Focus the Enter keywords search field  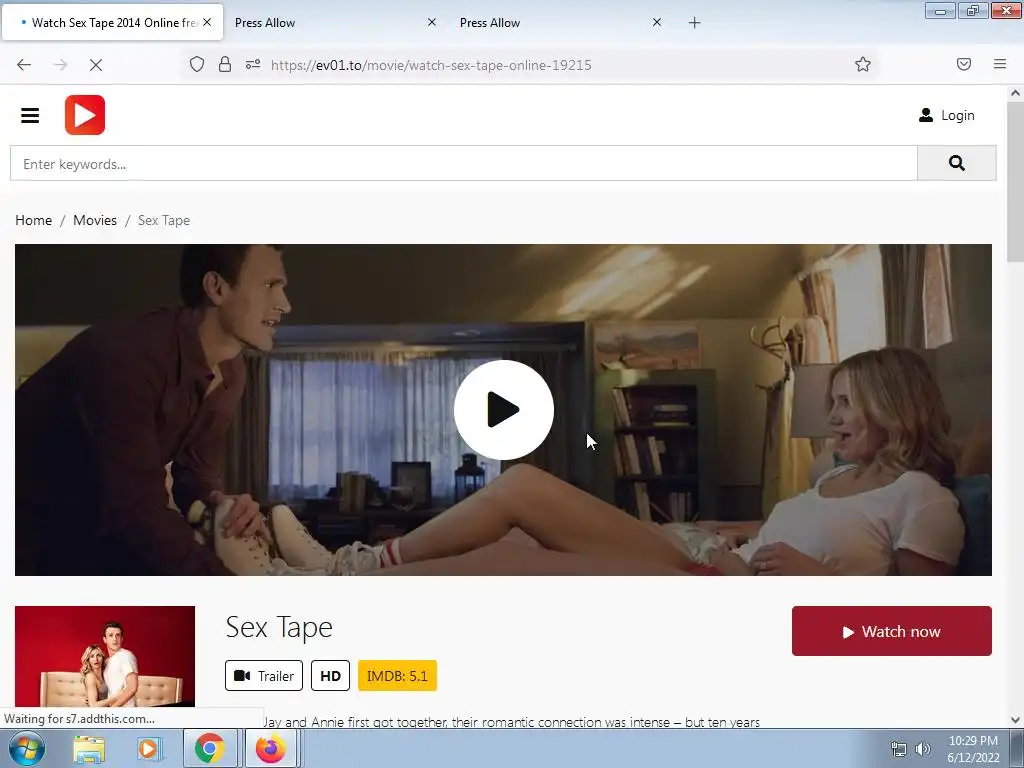click(464, 163)
